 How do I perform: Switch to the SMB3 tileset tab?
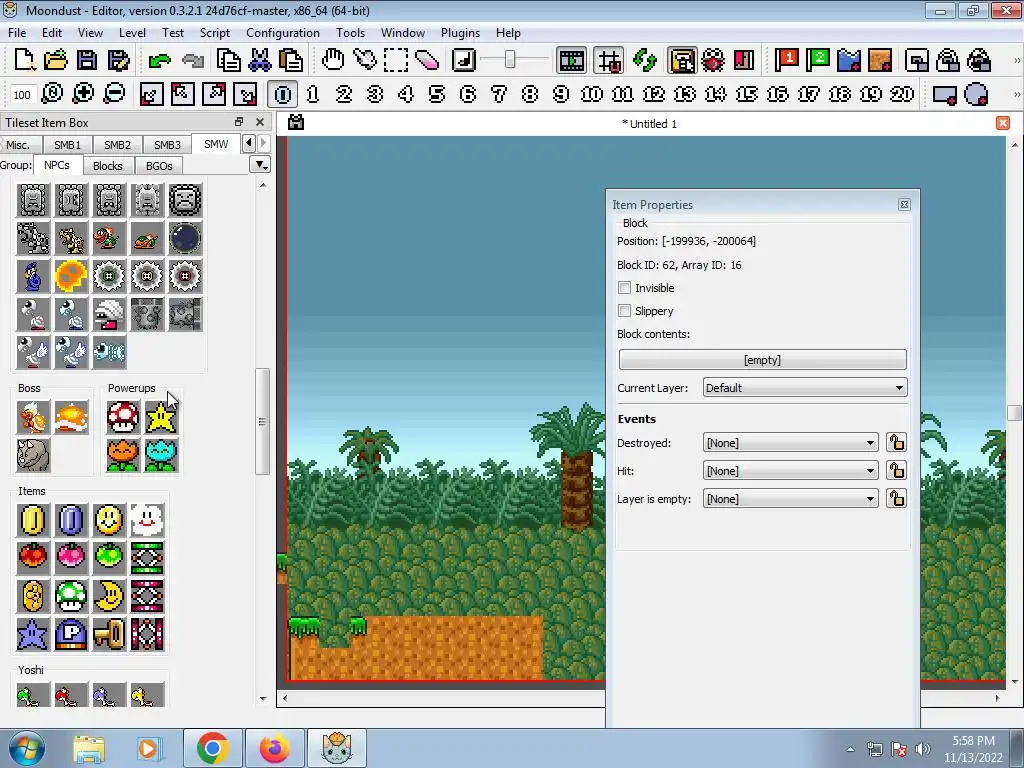(x=167, y=145)
